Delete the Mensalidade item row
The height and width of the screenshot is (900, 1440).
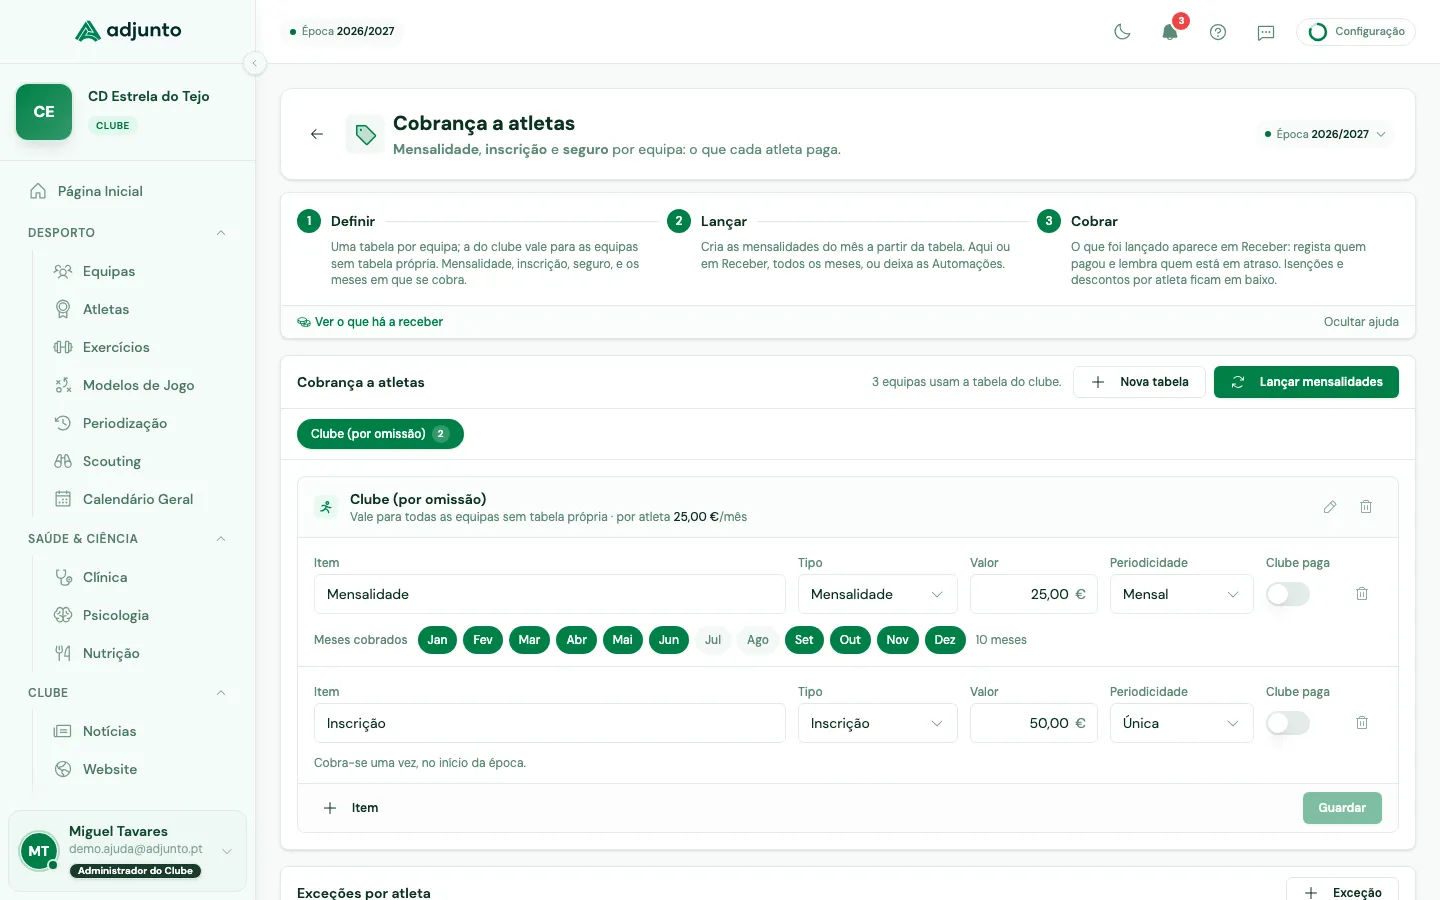1362,594
